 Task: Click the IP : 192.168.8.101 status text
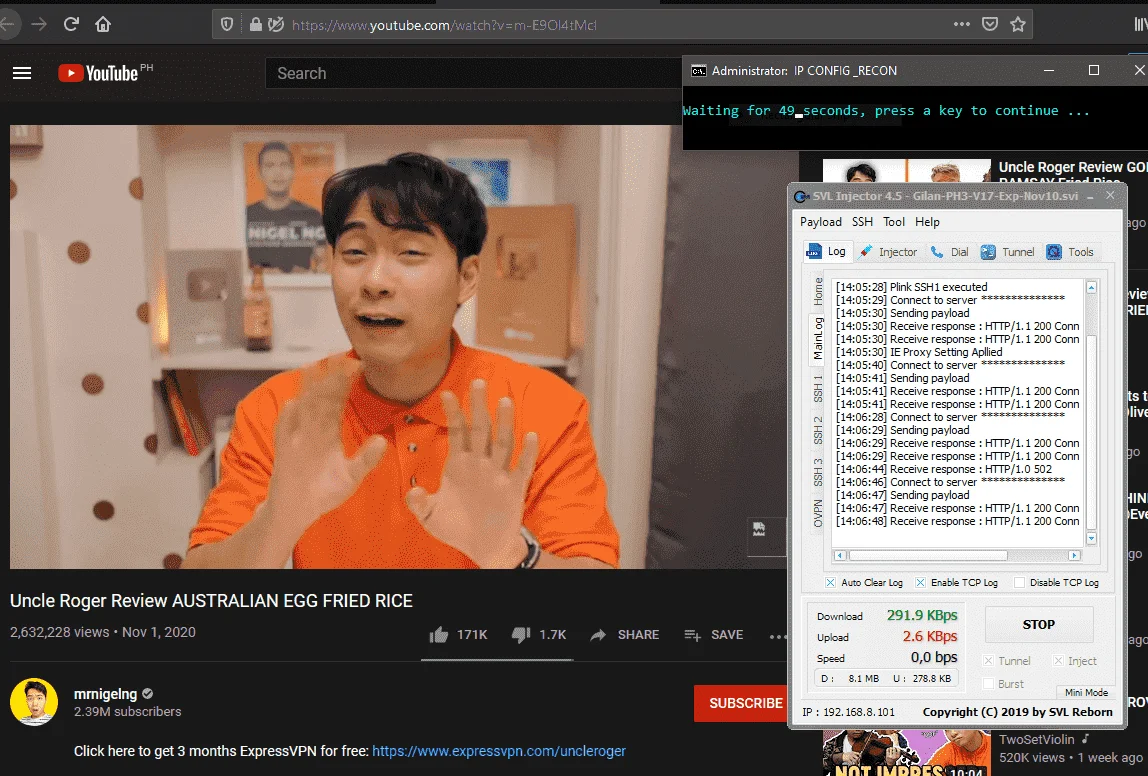point(848,712)
